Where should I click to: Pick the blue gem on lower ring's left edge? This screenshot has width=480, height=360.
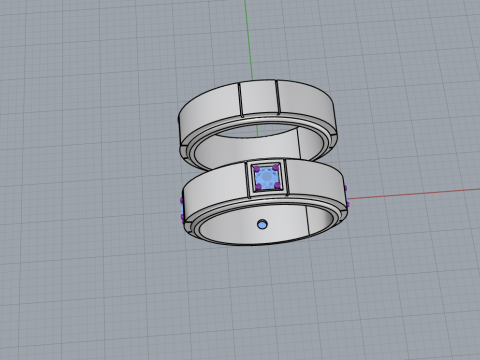click(x=182, y=209)
